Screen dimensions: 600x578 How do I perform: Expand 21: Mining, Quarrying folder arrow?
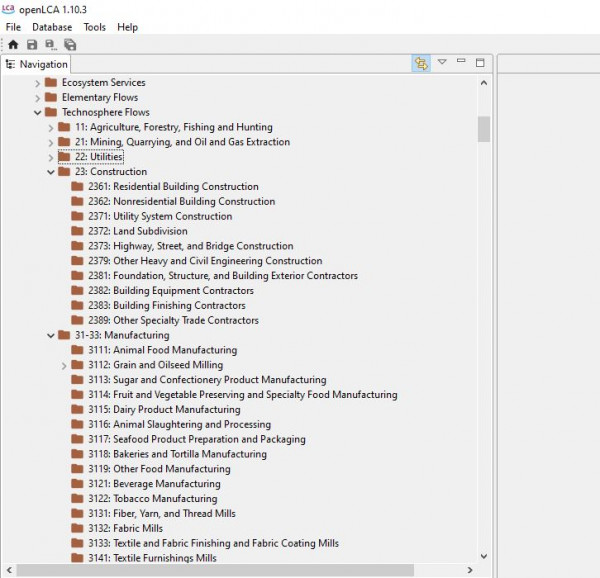pos(51,143)
